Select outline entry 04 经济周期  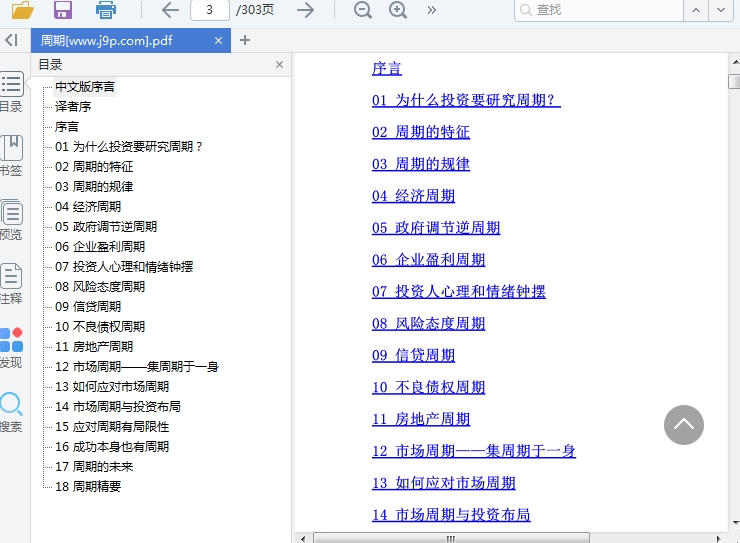click(88, 207)
